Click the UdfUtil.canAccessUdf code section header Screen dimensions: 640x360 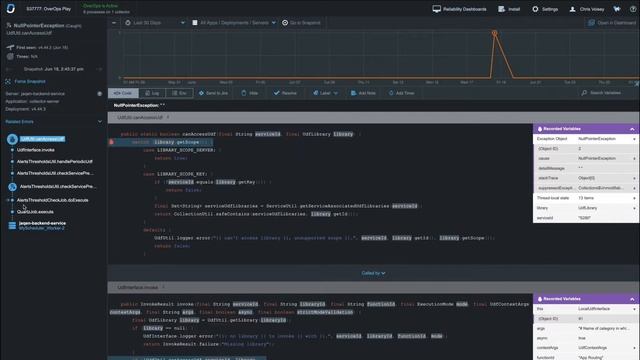pos(320,118)
